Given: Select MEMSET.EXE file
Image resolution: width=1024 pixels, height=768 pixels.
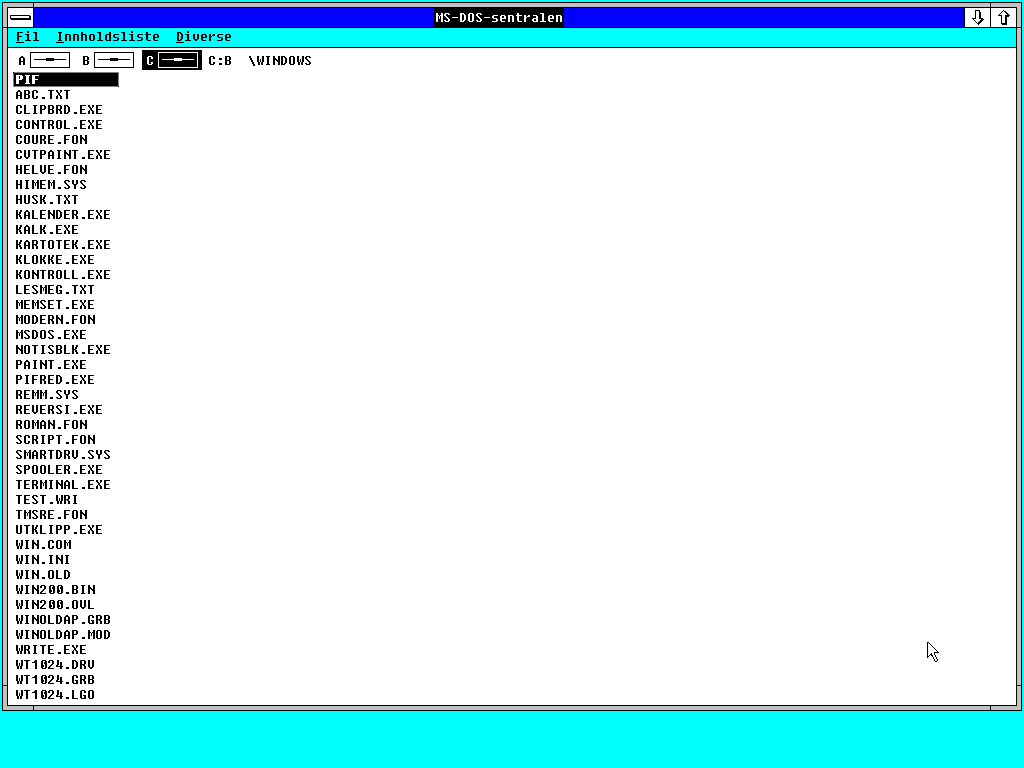Looking at the screenshot, I should (x=55, y=305).
